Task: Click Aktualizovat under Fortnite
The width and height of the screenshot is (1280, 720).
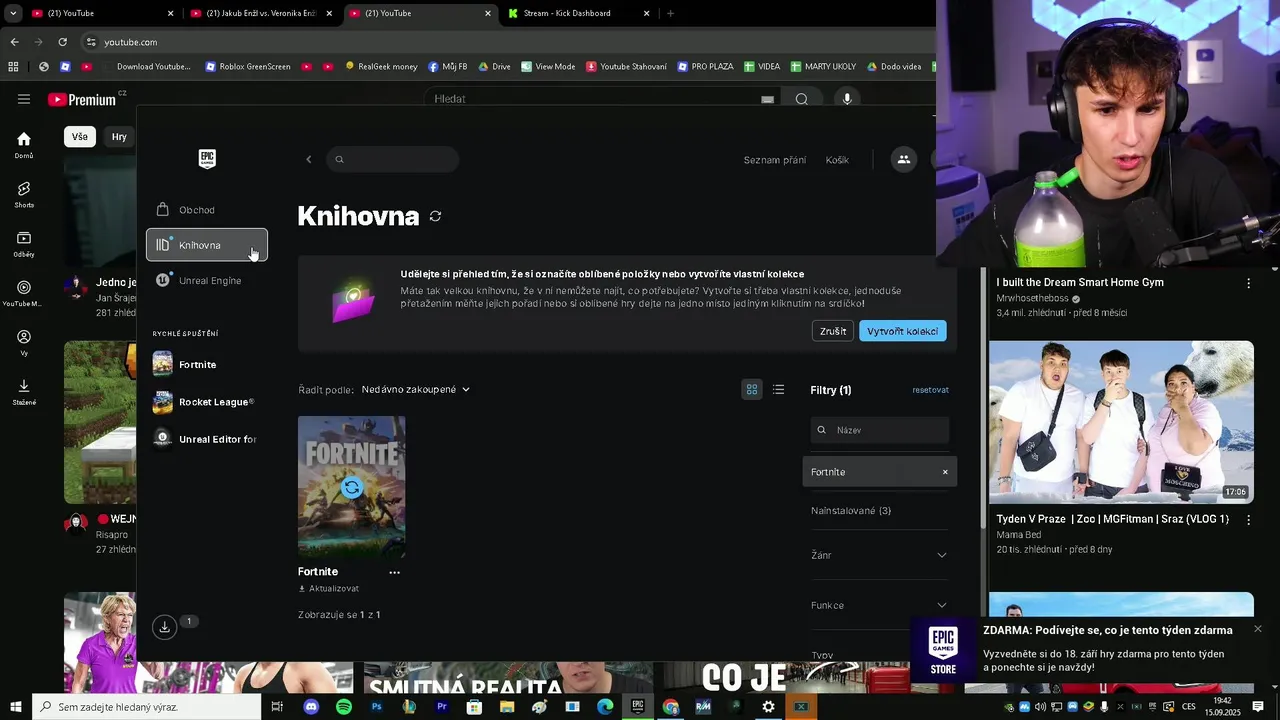Action: (328, 589)
